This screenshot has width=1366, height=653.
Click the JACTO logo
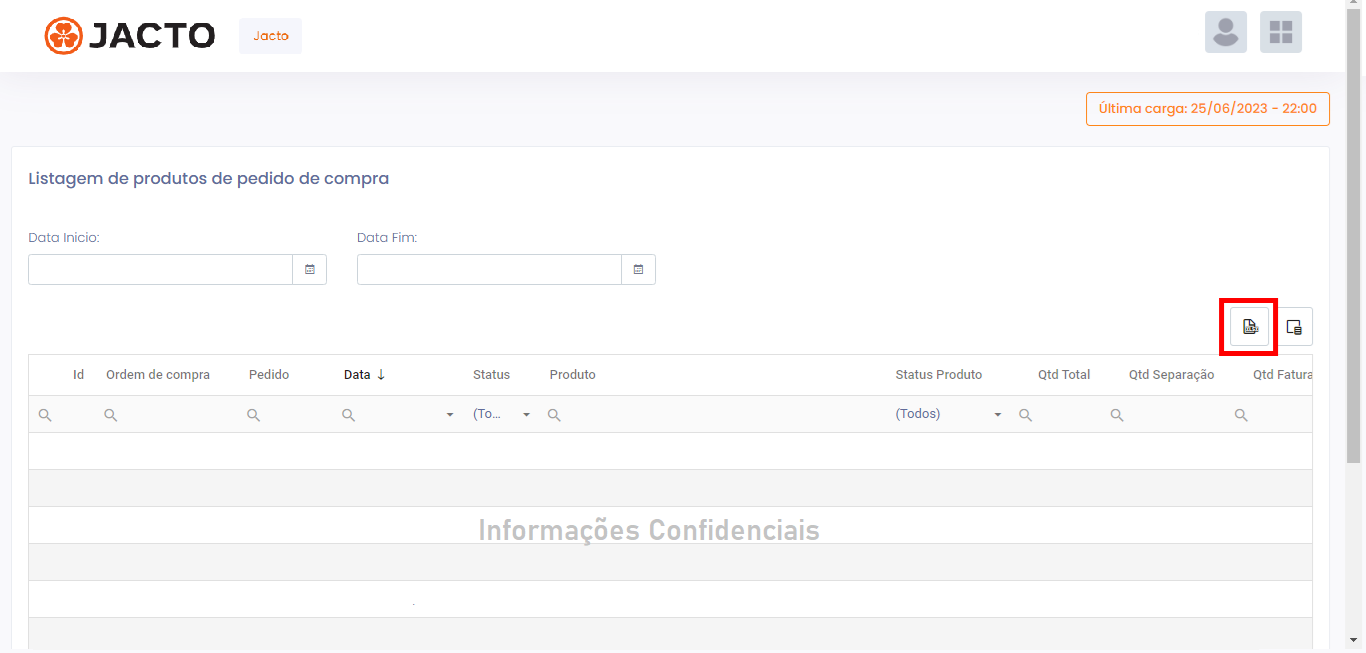tap(130, 36)
